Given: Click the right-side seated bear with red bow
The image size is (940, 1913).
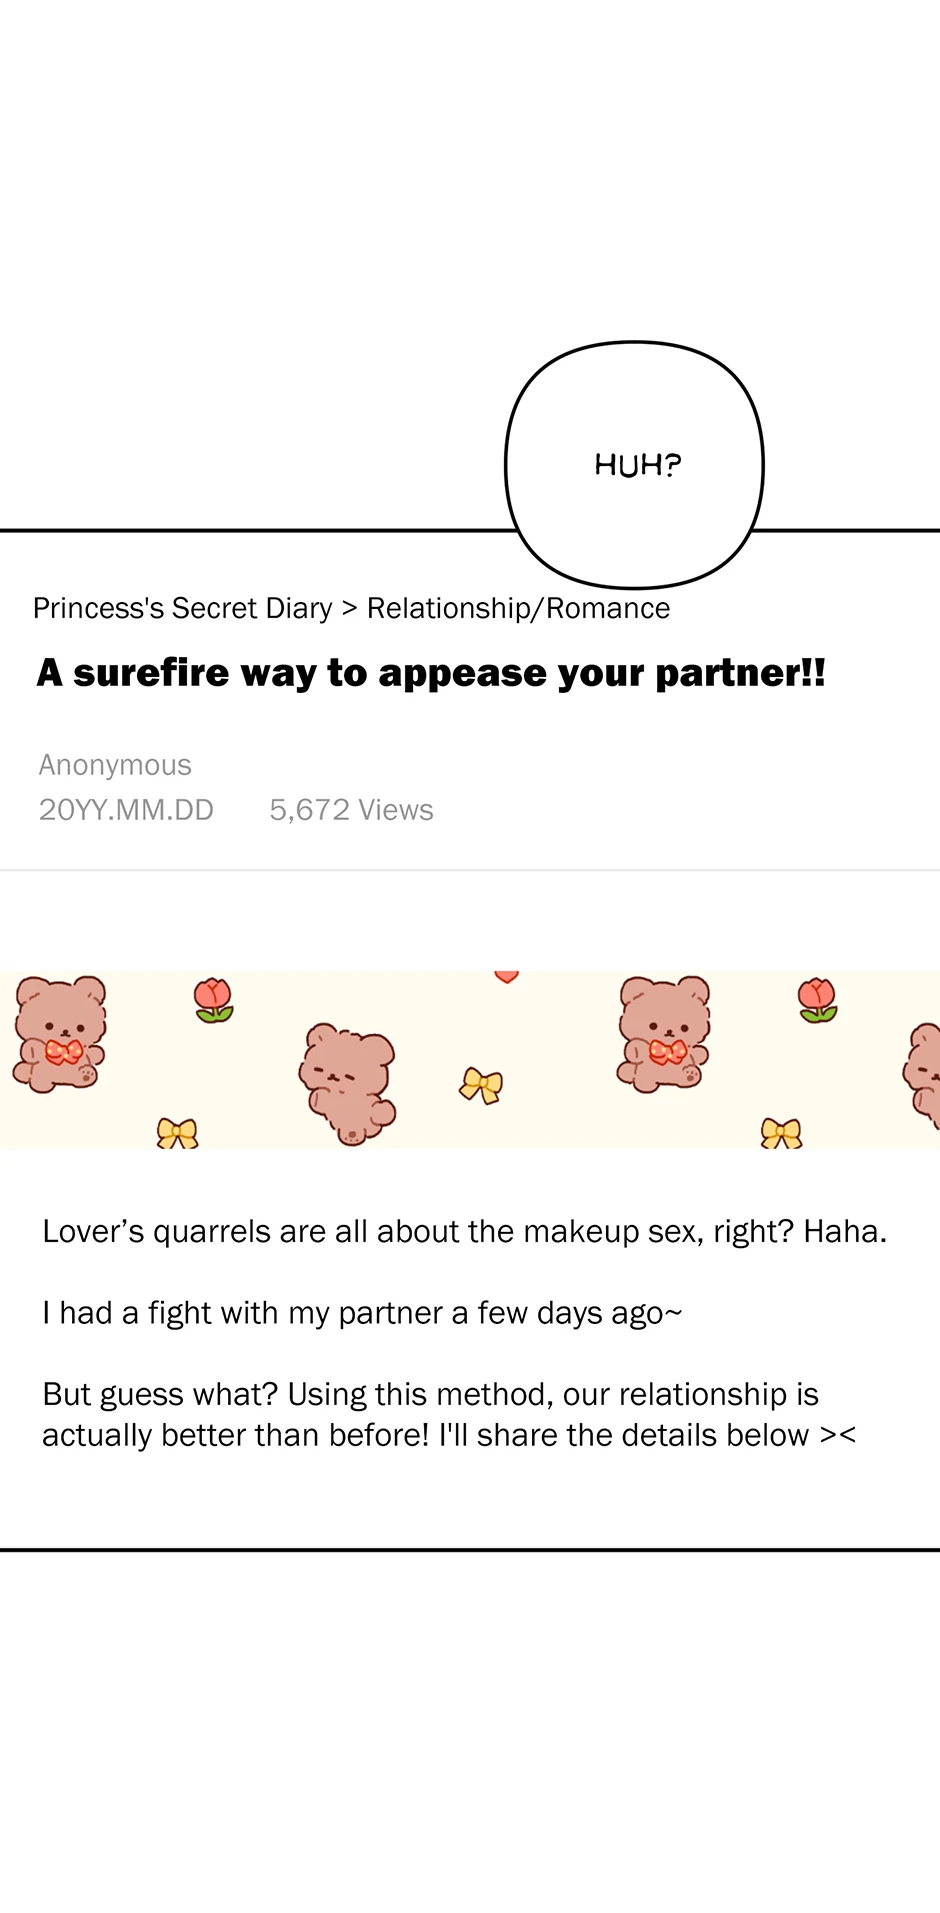Looking at the screenshot, I should pyautogui.click(x=664, y=1034).
